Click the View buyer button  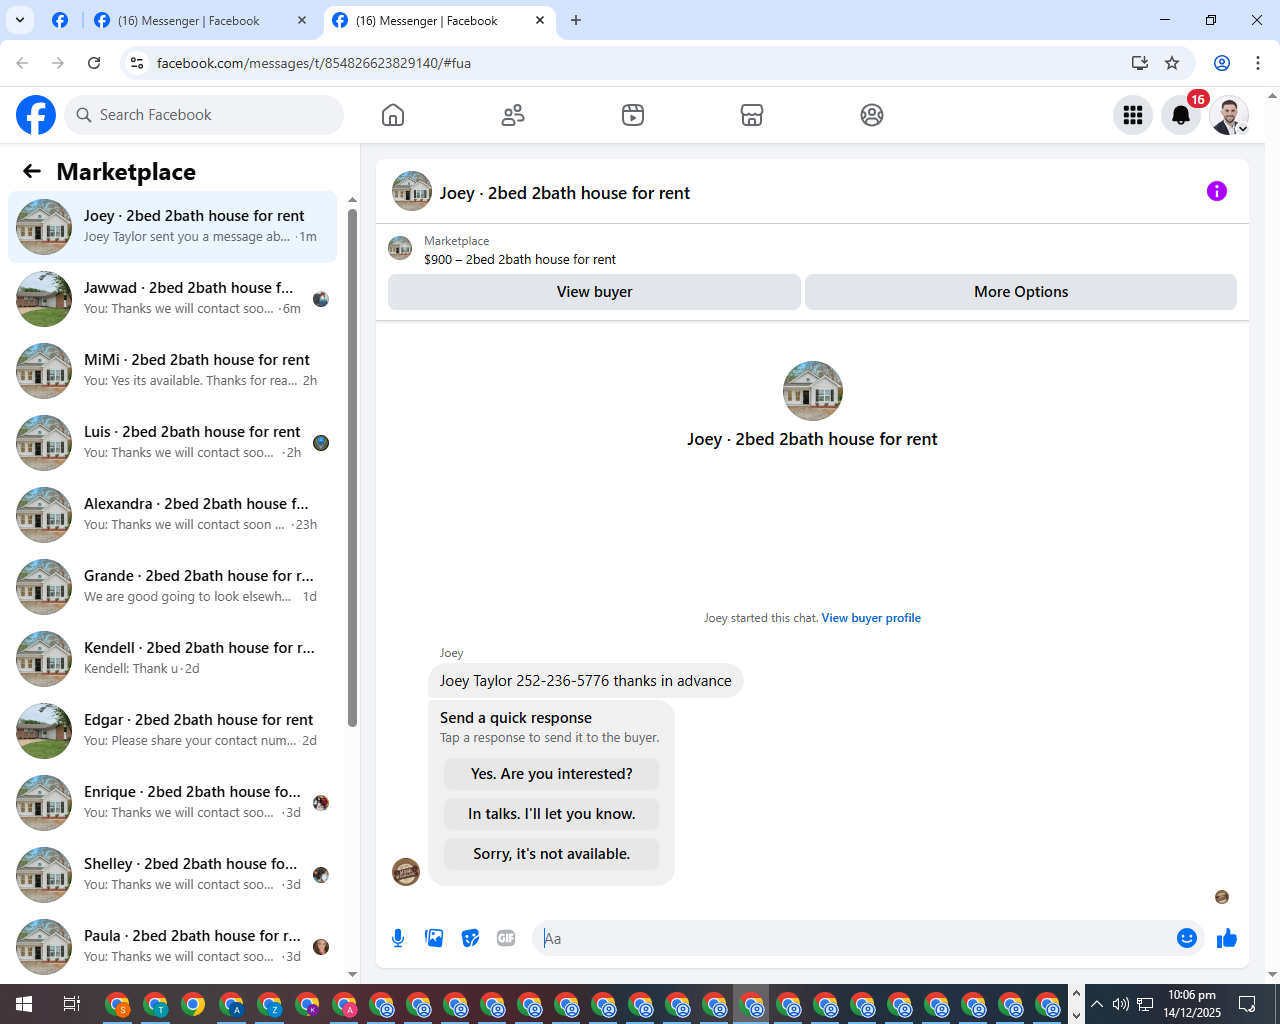[x=594, y=292]
